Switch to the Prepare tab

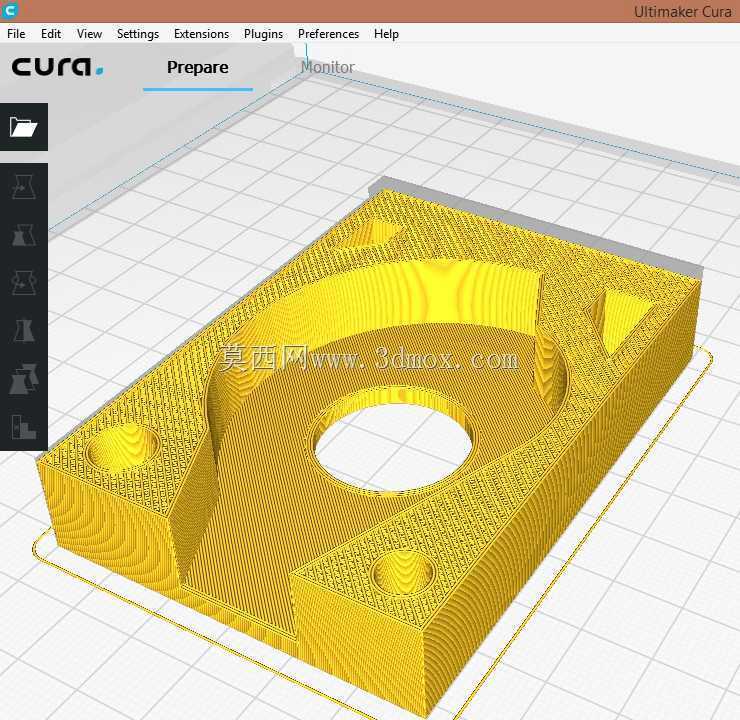(x=198, y=67)
